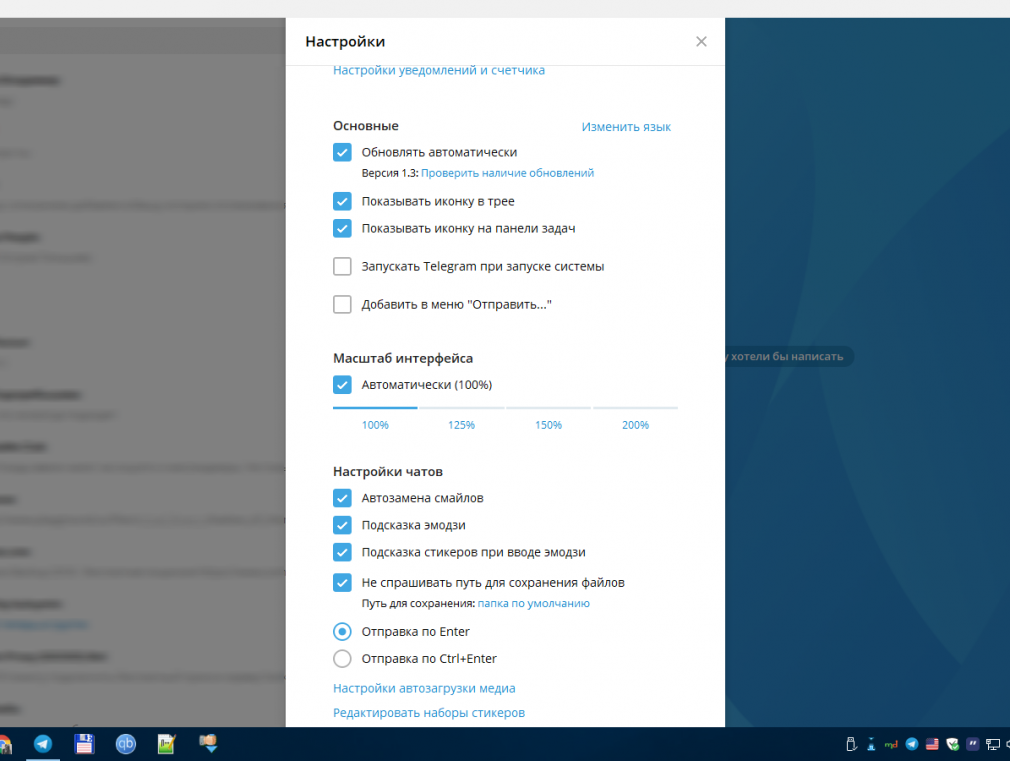Click the green-orange md tray icon
1010x761 pixels.
pos(891,744)
